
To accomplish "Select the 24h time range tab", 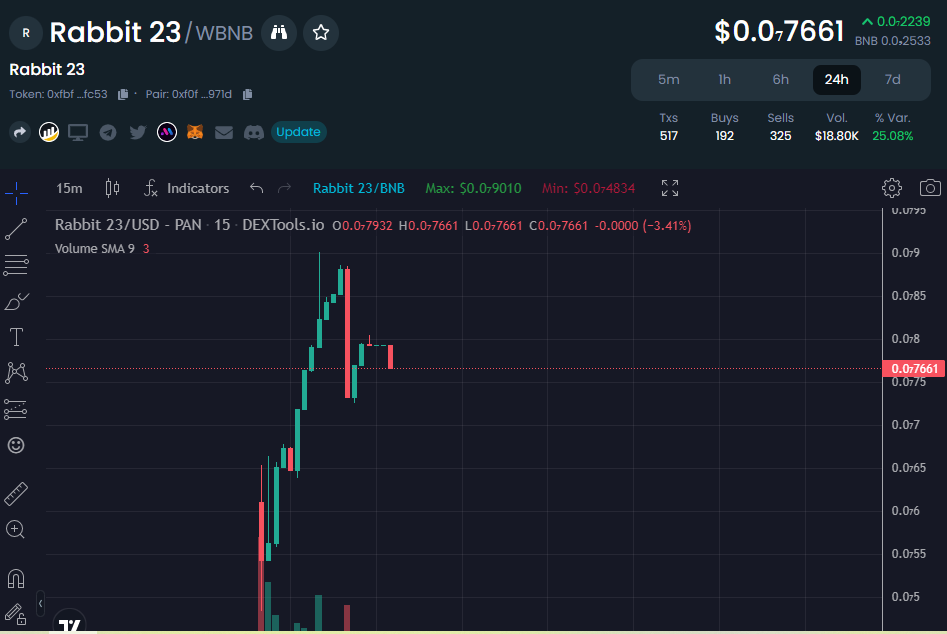I will (836, 80).
